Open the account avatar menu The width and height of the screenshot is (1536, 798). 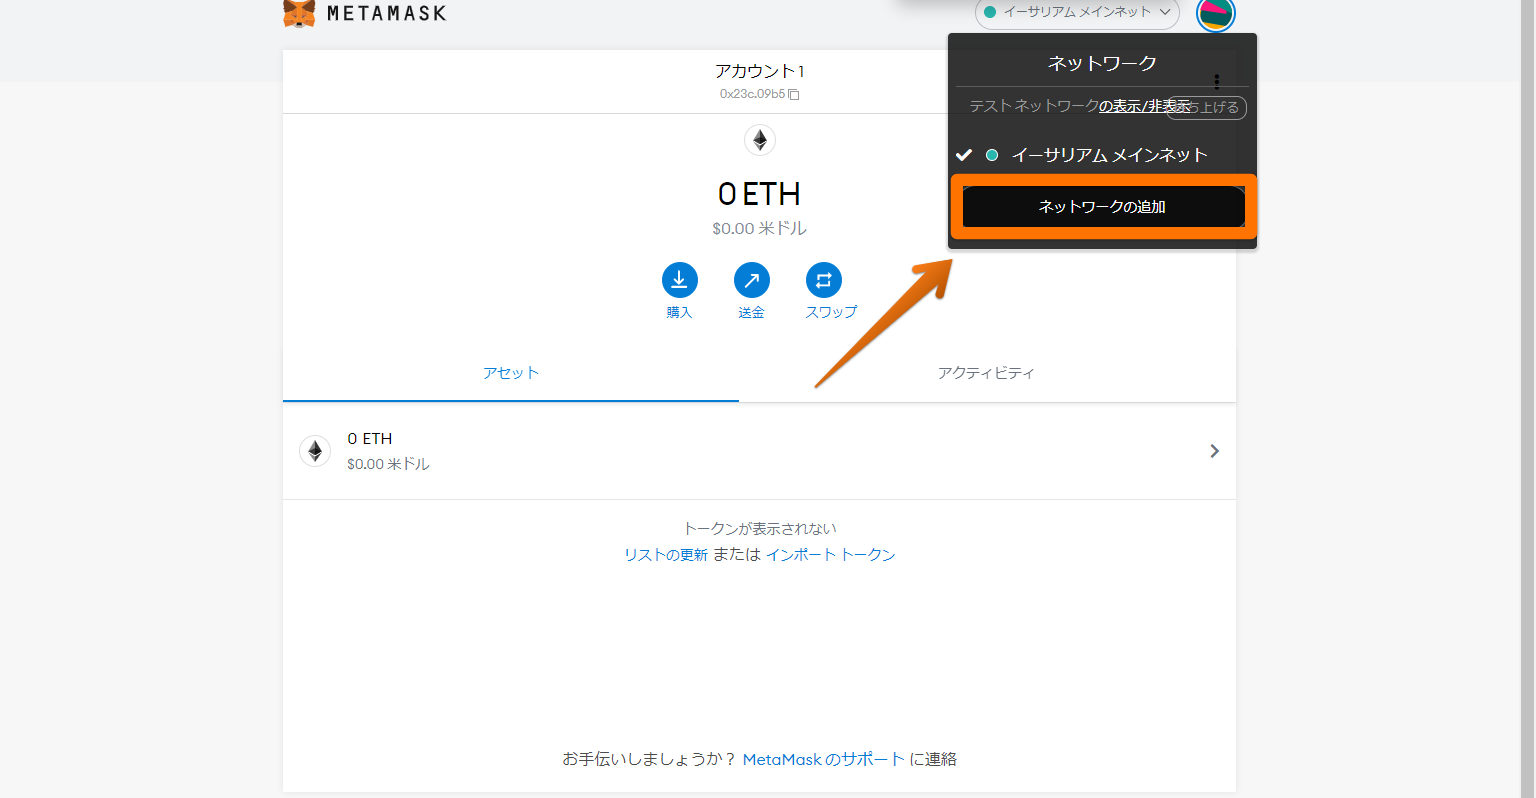(1216, 13)
